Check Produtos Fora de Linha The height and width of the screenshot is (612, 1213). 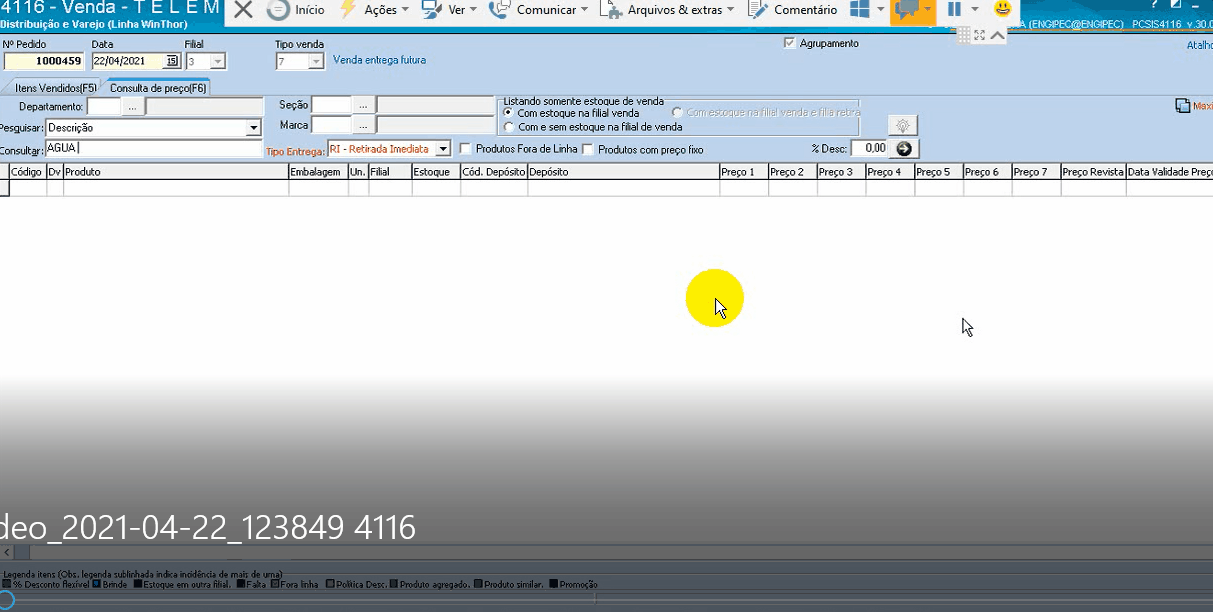tap(465, 149)
